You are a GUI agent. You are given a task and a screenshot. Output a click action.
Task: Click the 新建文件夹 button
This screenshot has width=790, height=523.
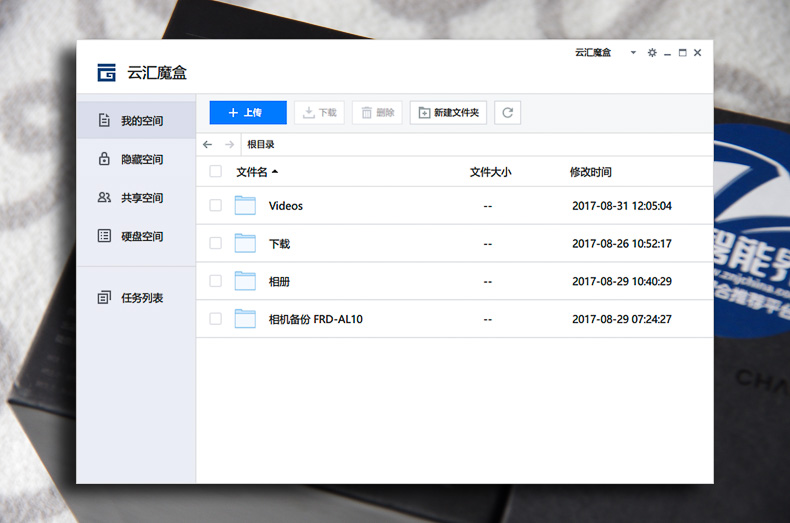point(448,113)
